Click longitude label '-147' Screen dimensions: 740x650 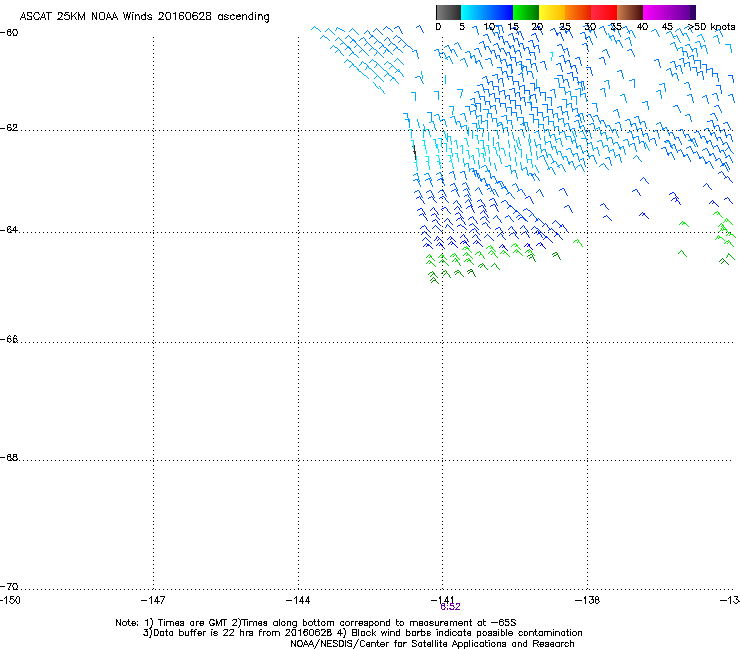point(153,600)
